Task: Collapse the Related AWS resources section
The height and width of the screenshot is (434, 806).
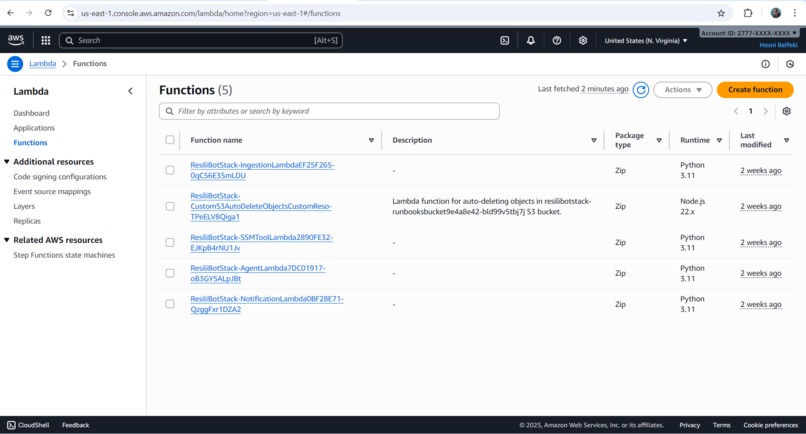Action: (x=7, y=240)
